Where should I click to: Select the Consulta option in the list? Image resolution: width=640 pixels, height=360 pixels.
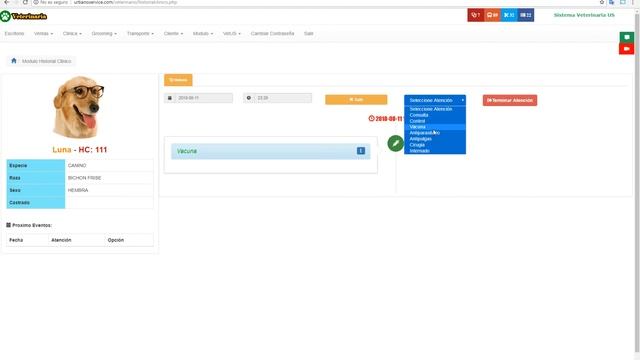coord(435,115)
